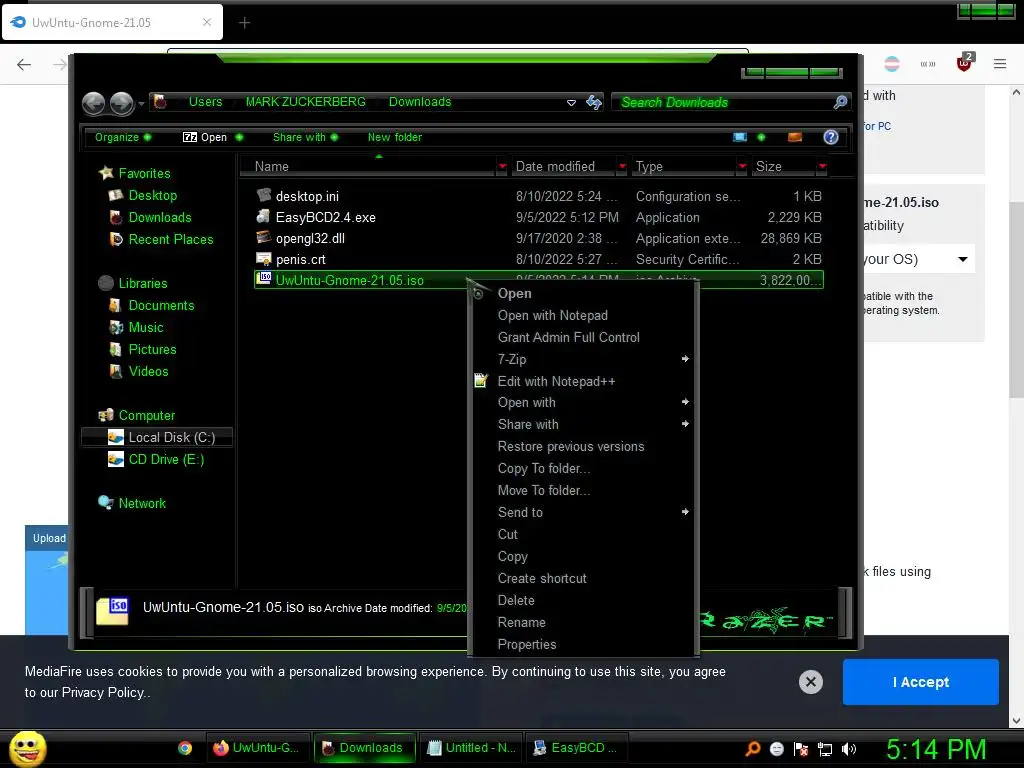
Task: Select Local Disk (C:) in navigation pane
Action: (x=157, y=437)
